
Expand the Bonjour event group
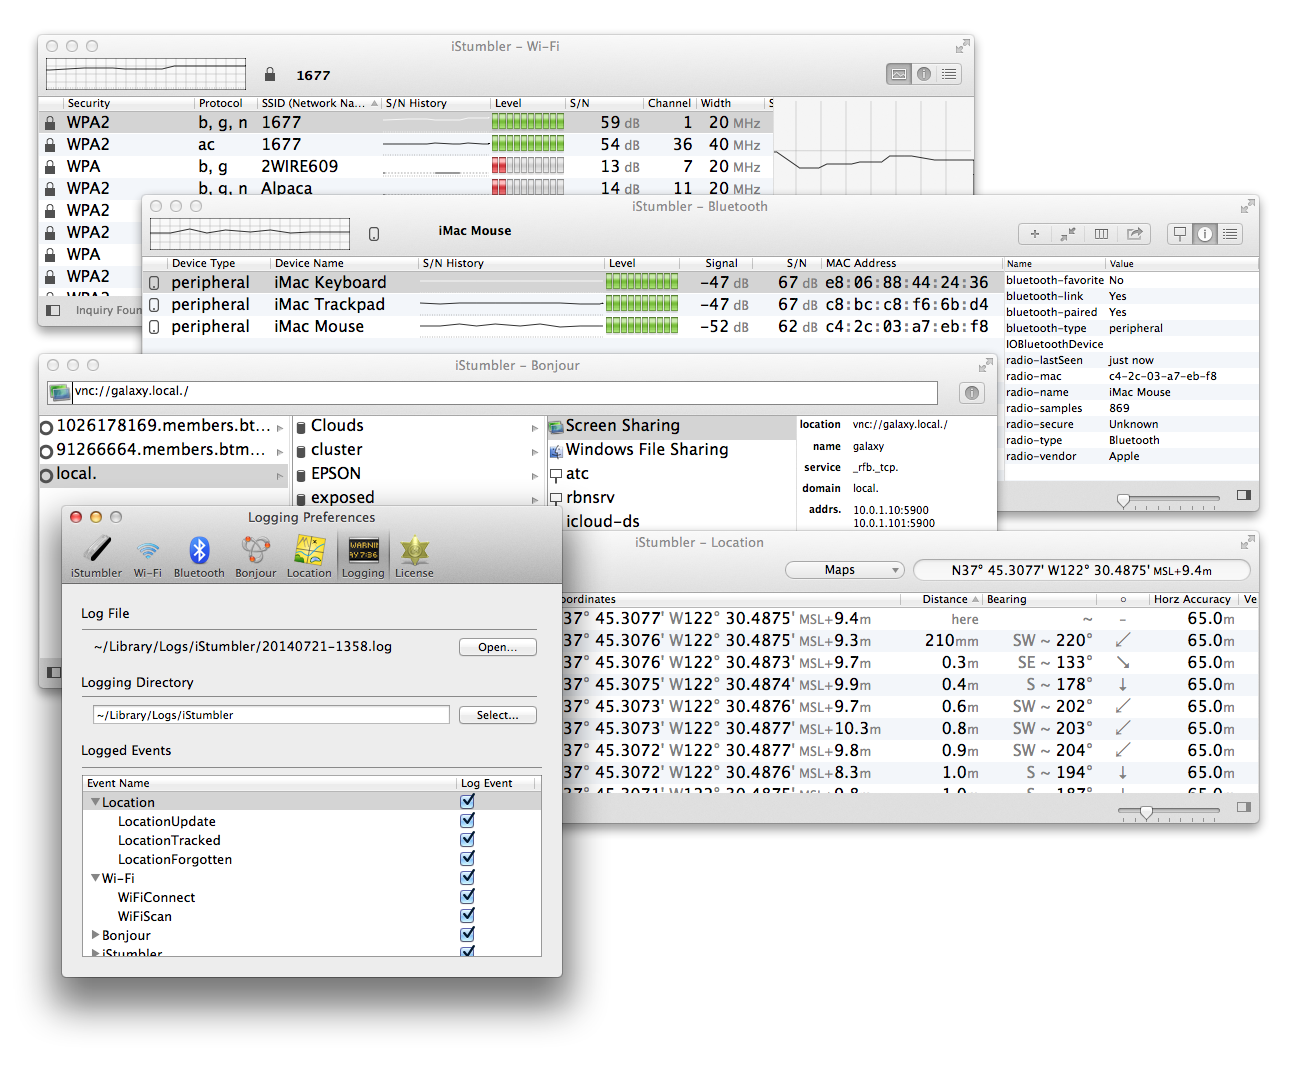click(x=95, y=935)
